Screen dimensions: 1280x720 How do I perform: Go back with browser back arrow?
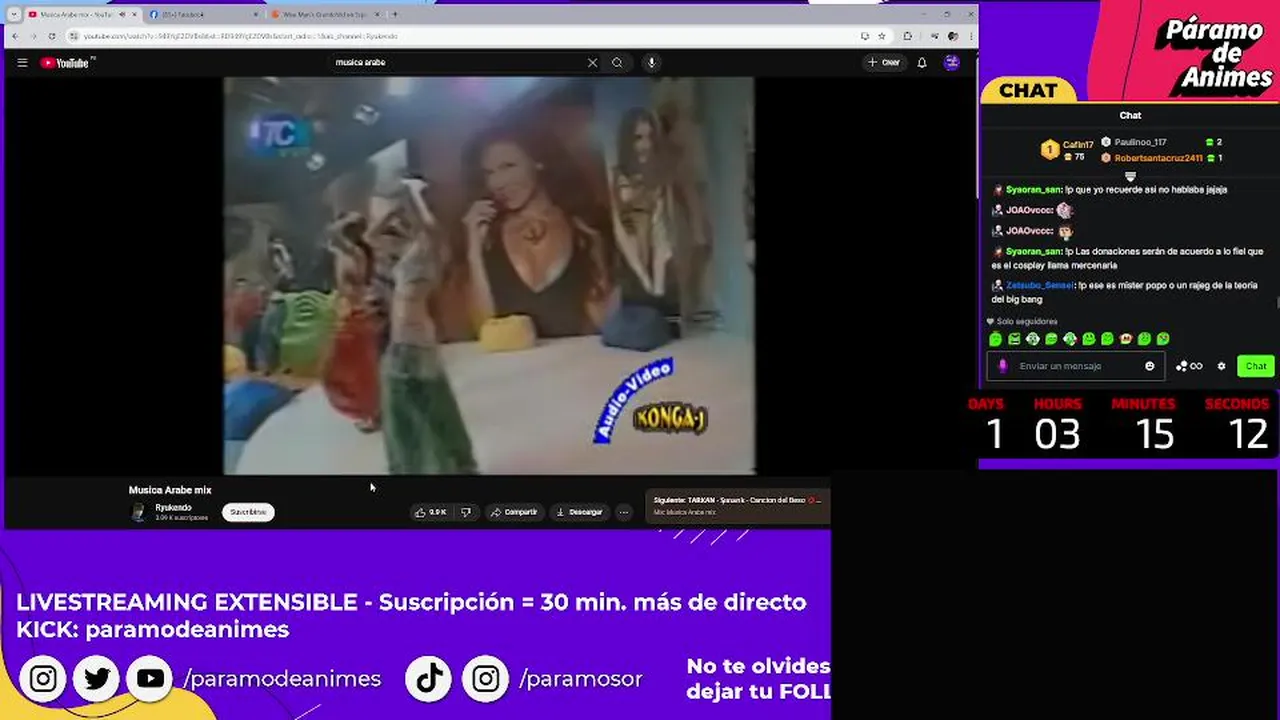(x=14, y=36)
